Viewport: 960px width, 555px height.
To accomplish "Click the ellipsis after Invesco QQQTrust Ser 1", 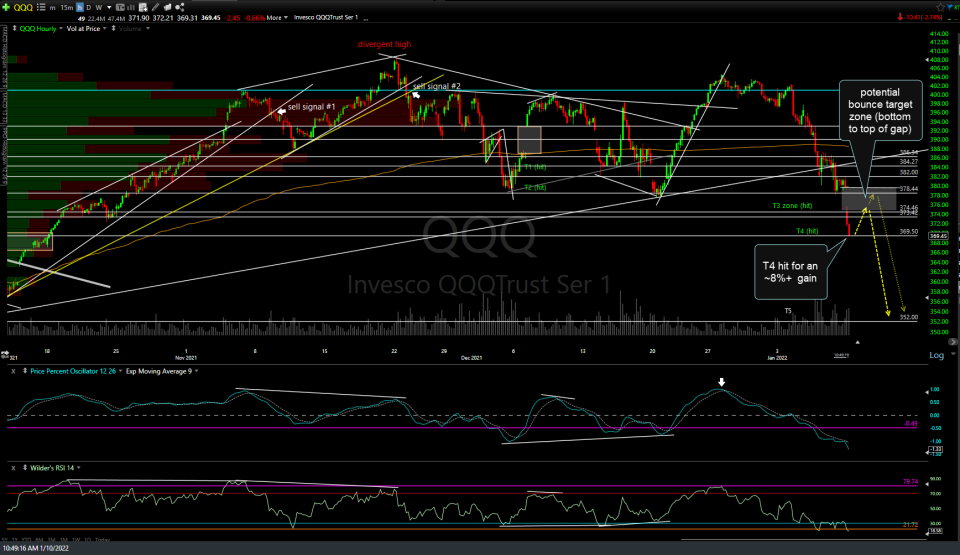I will [366, 18].
